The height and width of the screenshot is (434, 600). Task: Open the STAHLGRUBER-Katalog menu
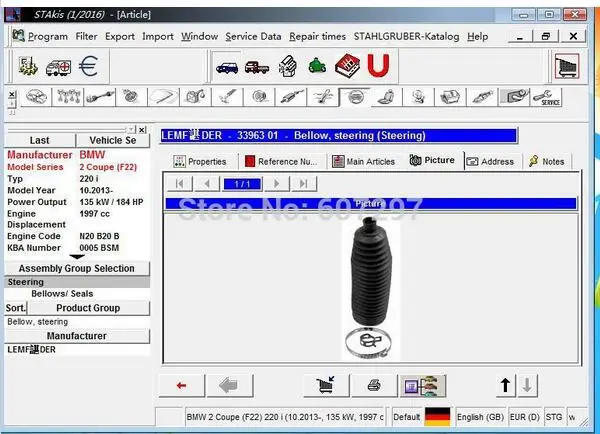(406, 36)
